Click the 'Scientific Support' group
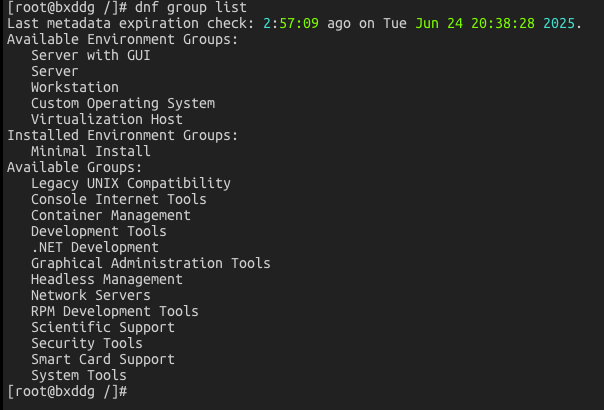 click(103, 327)
